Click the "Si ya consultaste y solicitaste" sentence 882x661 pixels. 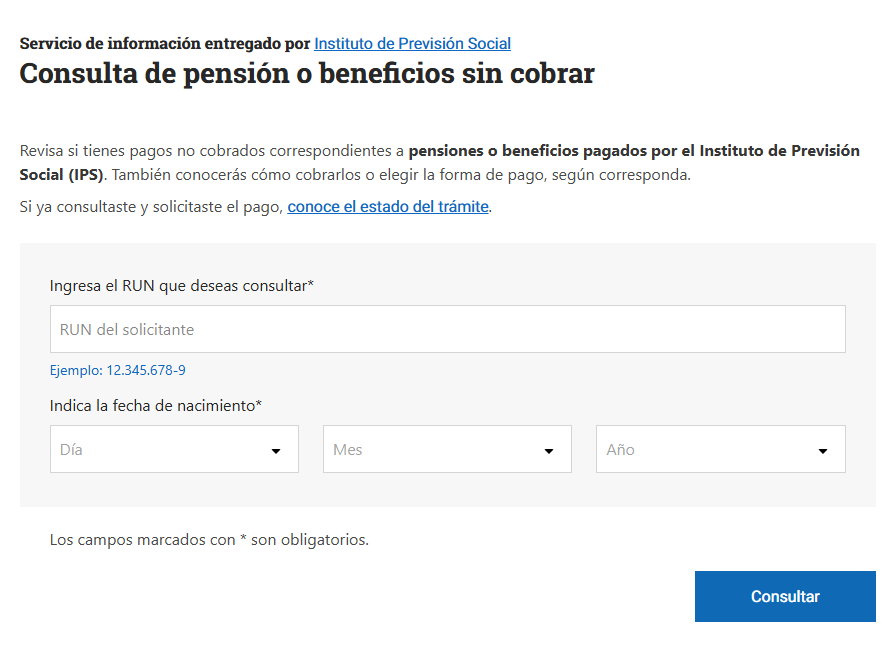(x=152, y=207)
